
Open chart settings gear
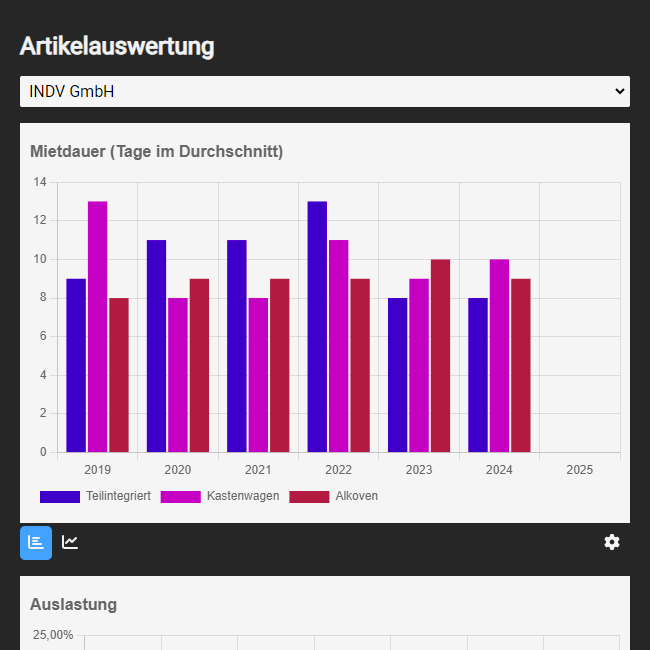[612, 542]
